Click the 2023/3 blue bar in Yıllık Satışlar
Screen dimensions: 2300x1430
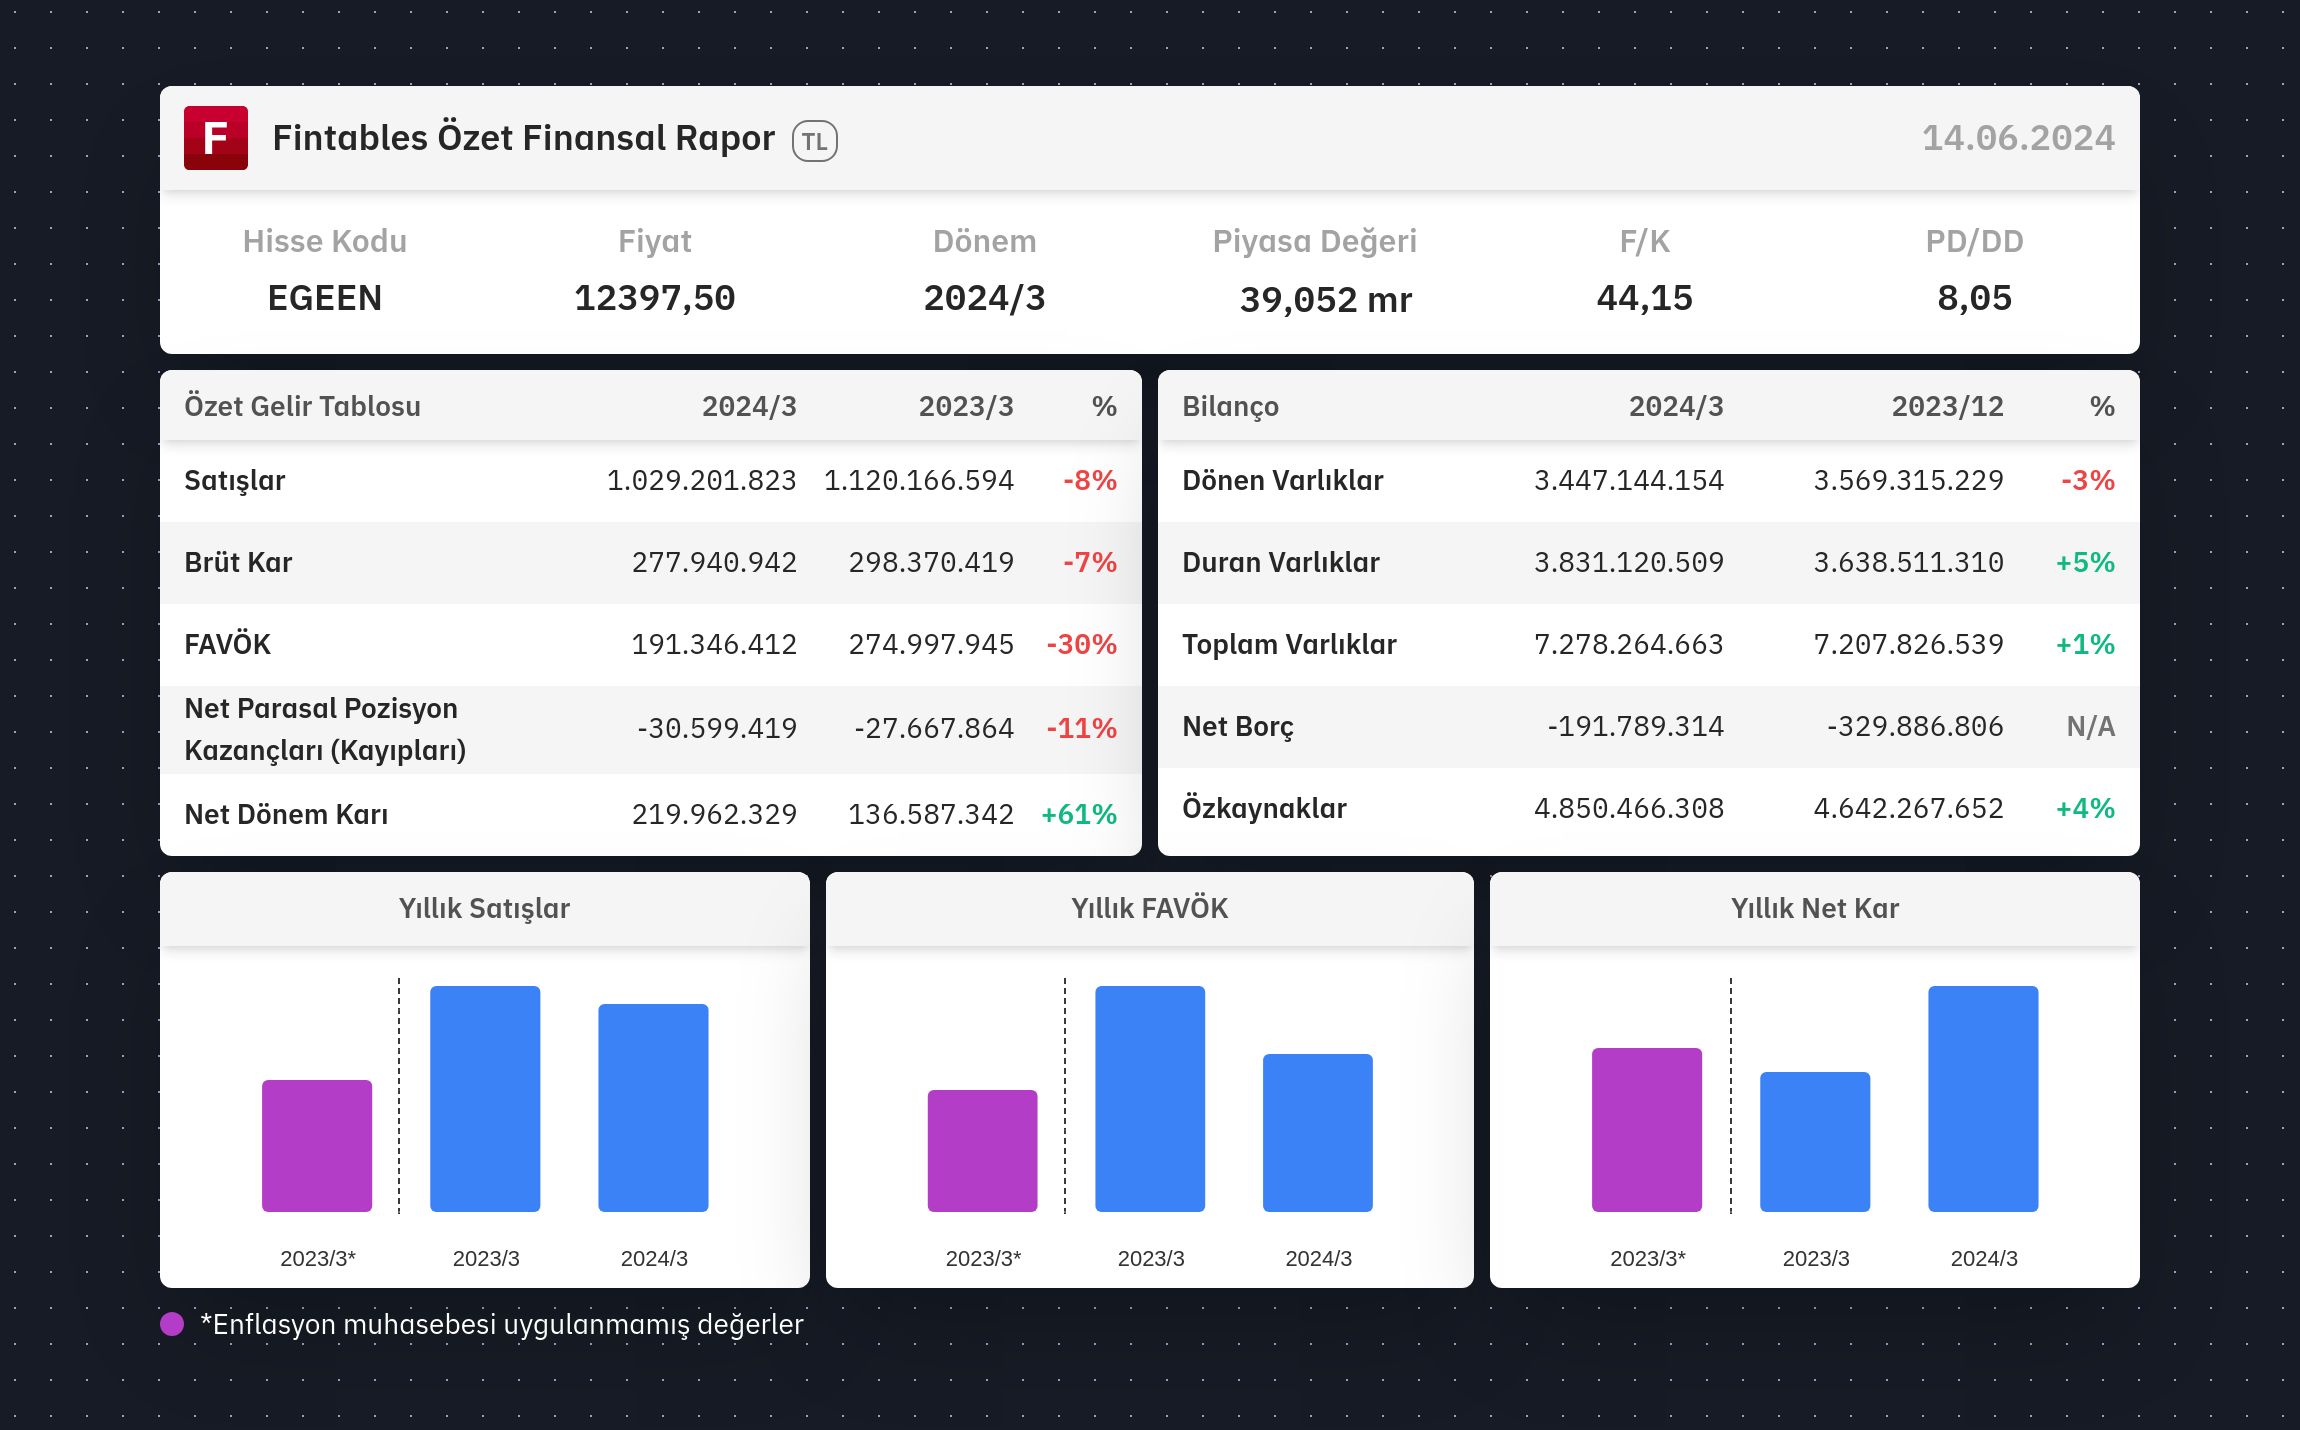[x=485, y=1099]
